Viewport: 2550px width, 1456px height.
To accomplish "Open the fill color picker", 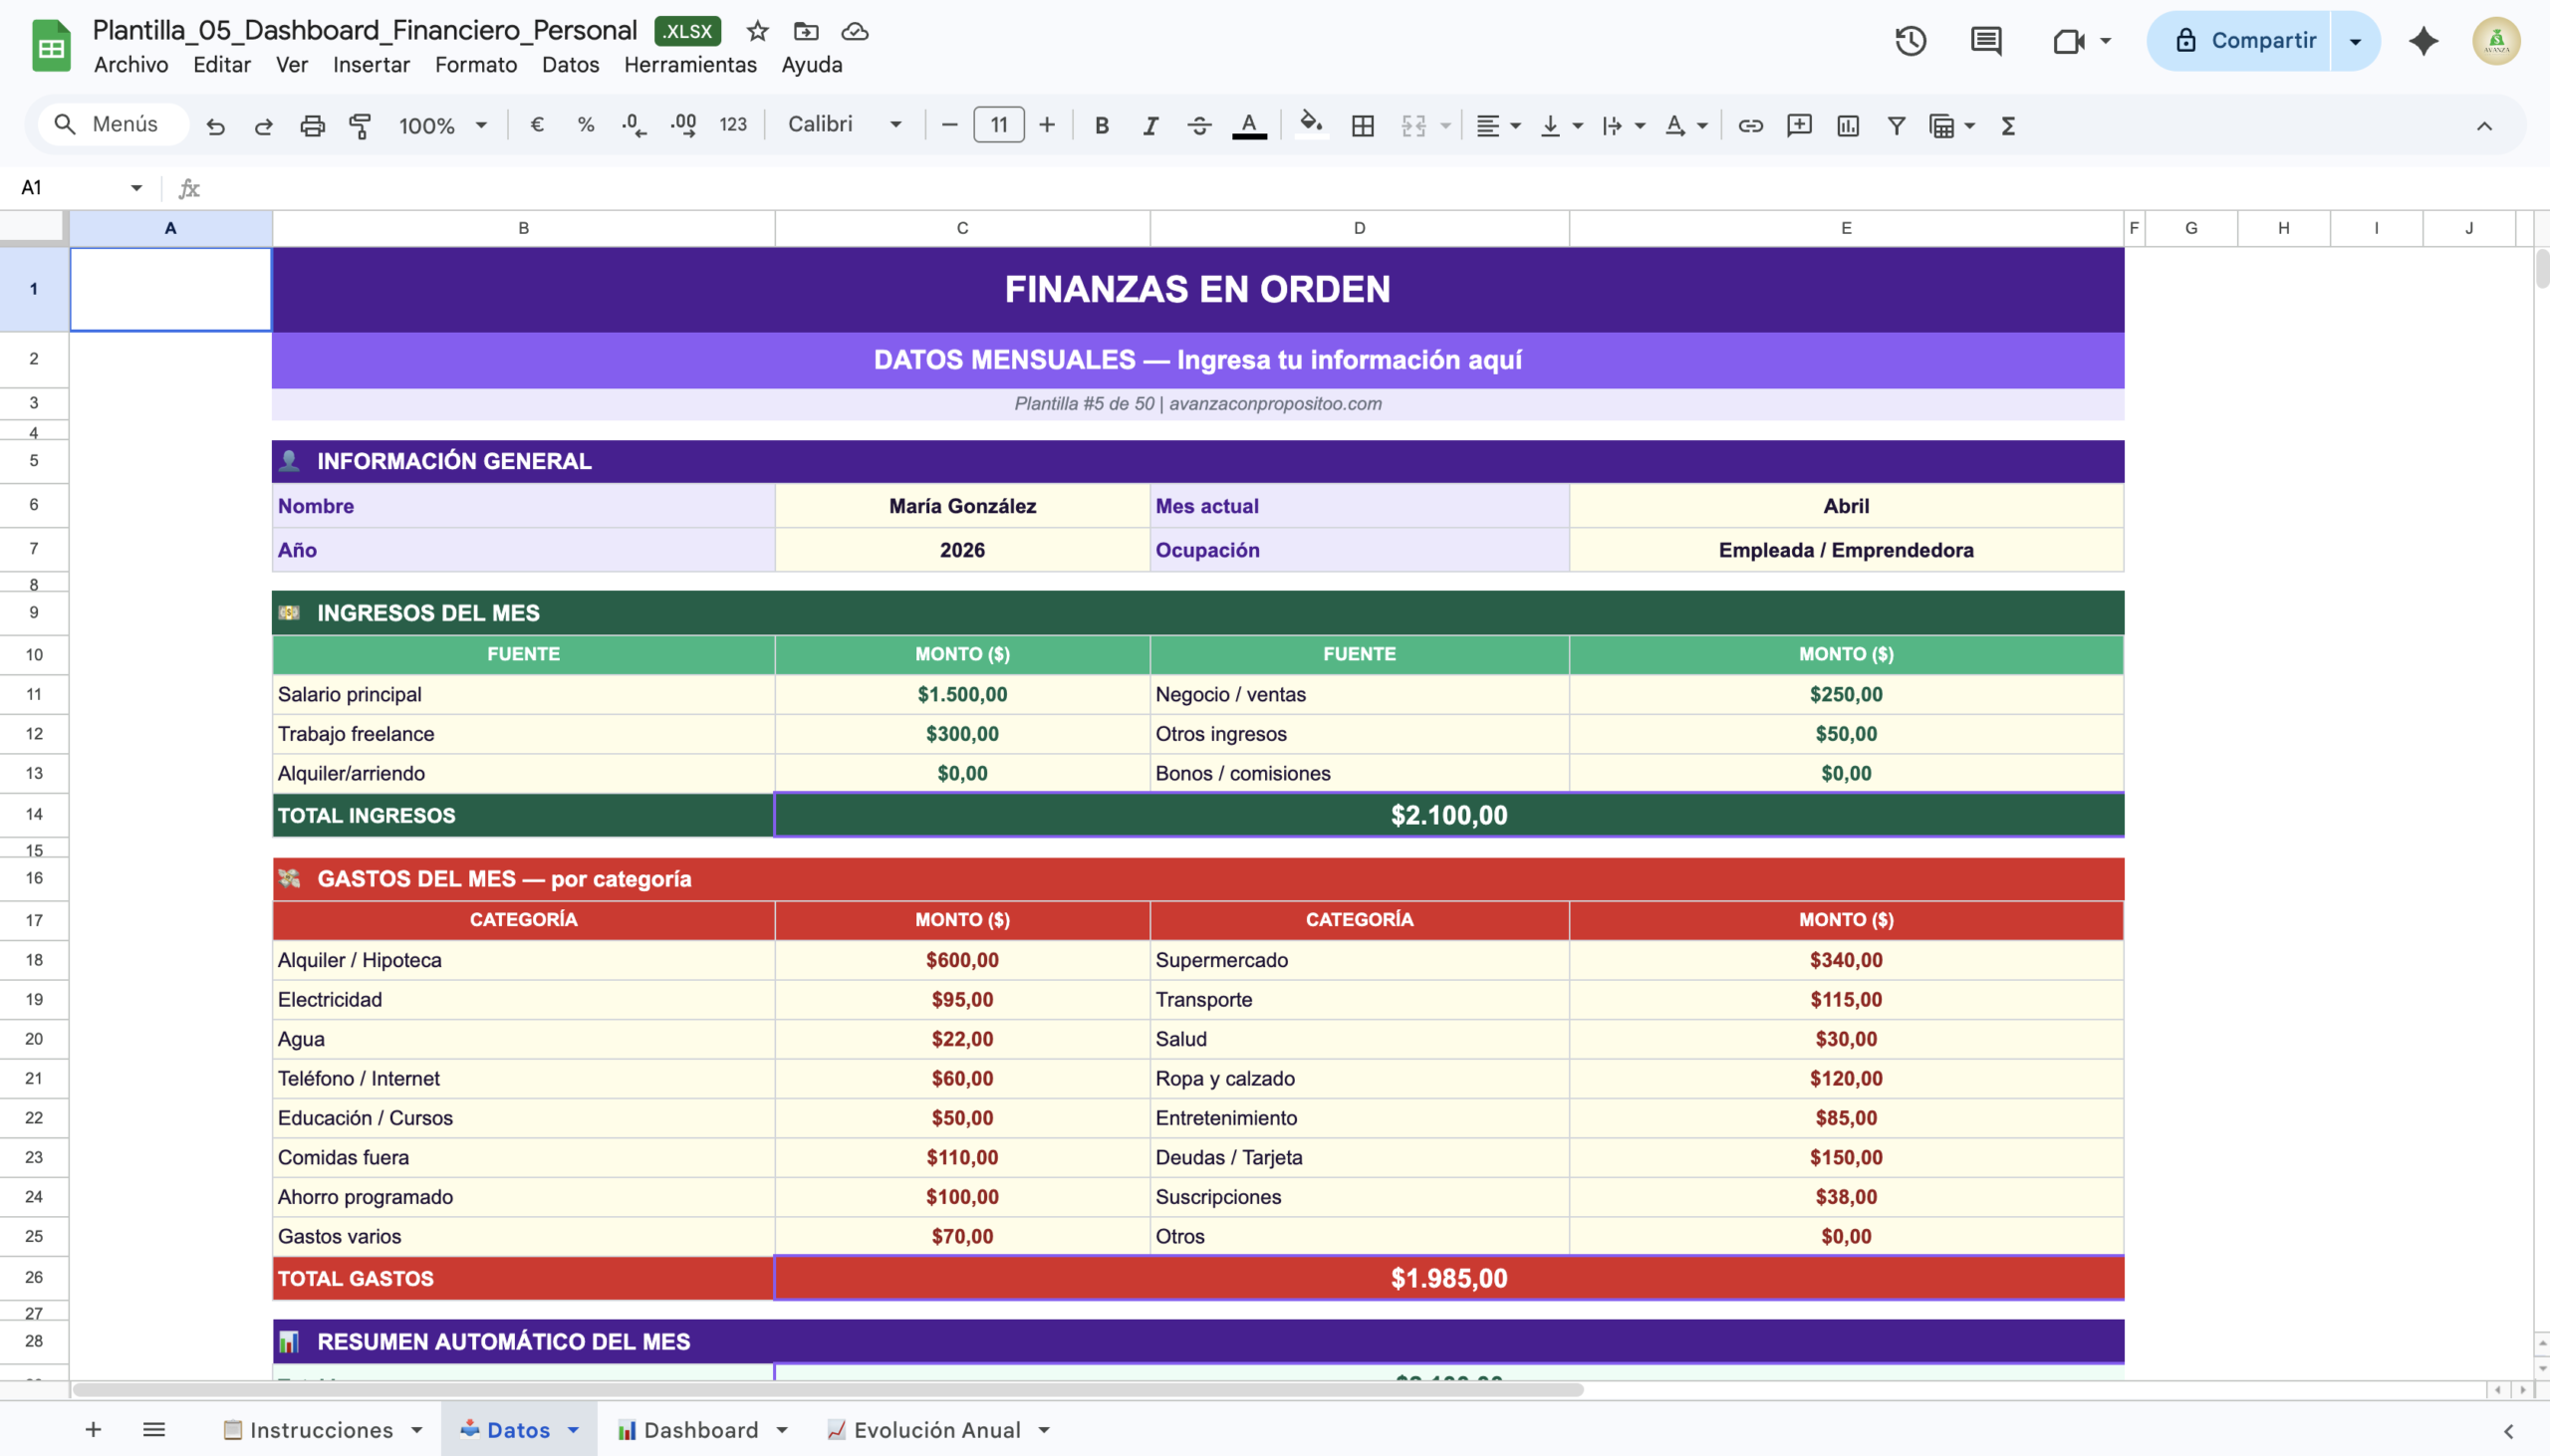I will click(1310, 124).
